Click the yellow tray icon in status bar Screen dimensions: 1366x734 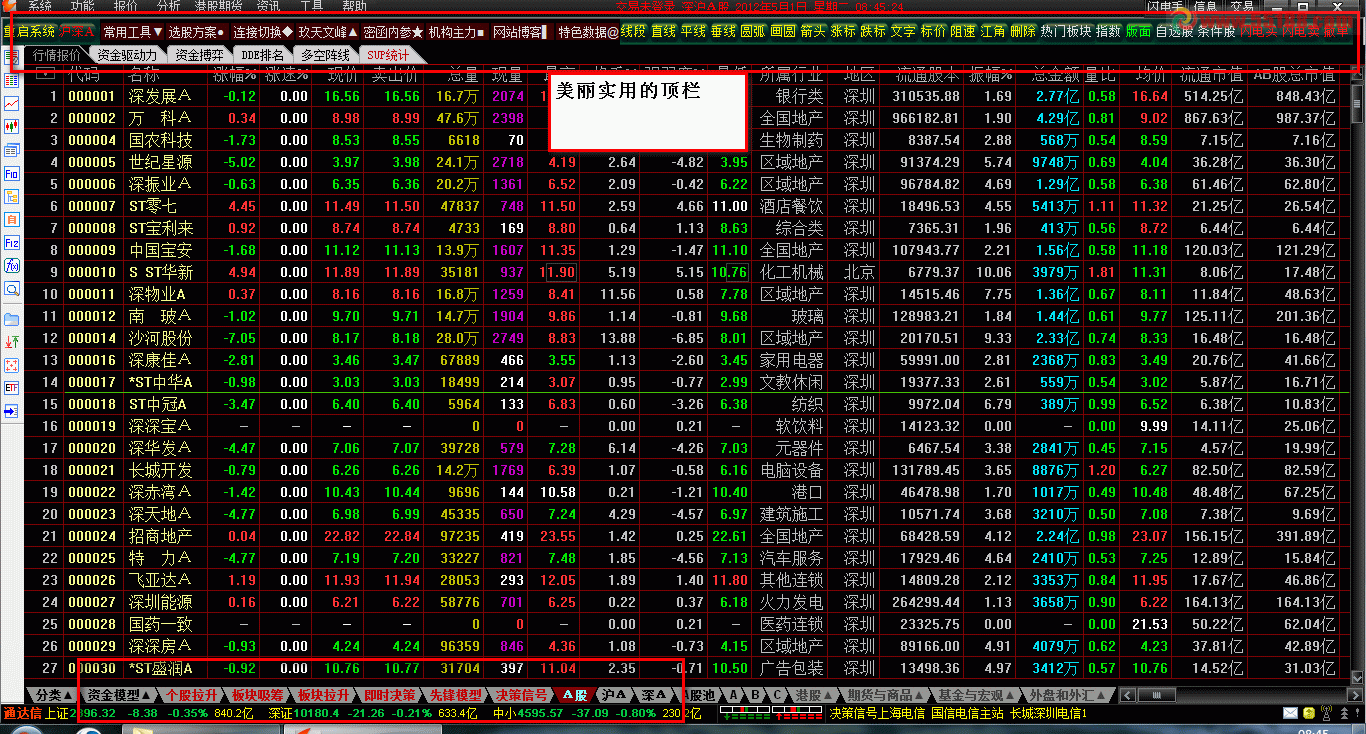point(1309,713)
